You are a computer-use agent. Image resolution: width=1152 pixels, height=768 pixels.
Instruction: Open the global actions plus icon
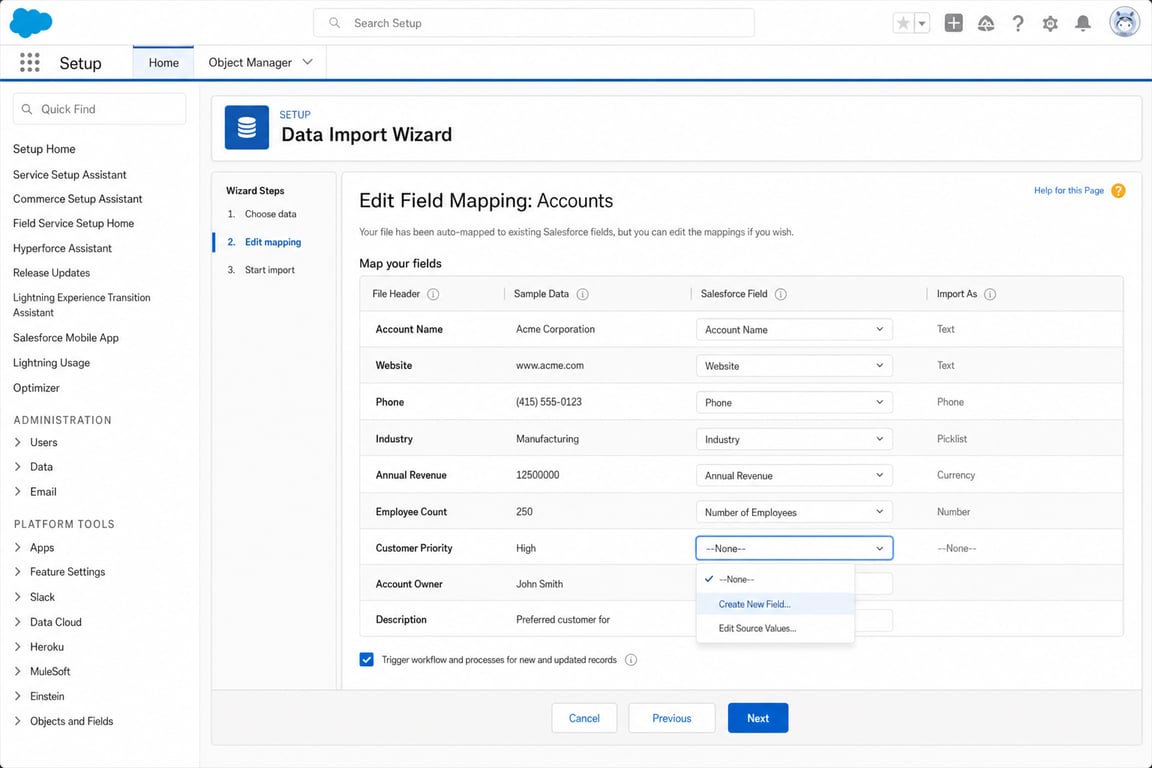point(954,24)
